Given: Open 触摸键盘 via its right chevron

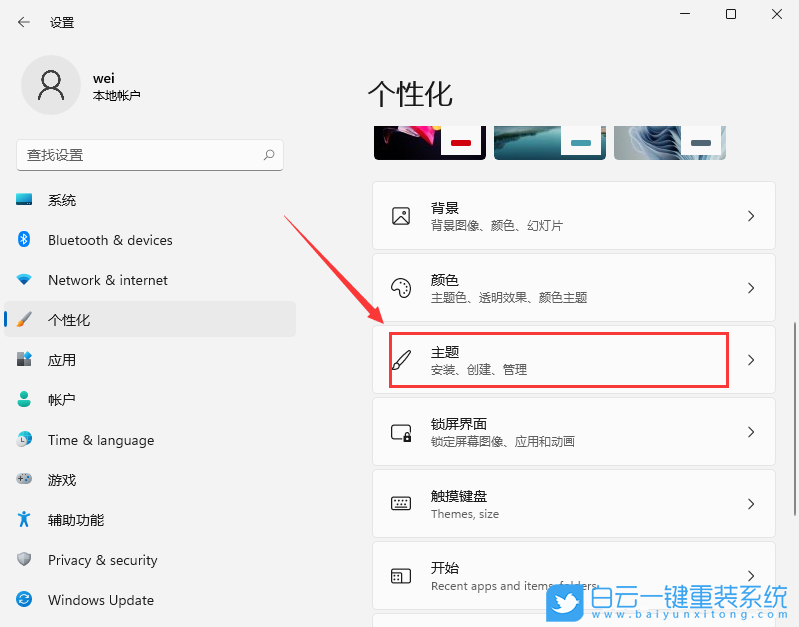Looking at the screenshot, I should [x=751, y=504].
